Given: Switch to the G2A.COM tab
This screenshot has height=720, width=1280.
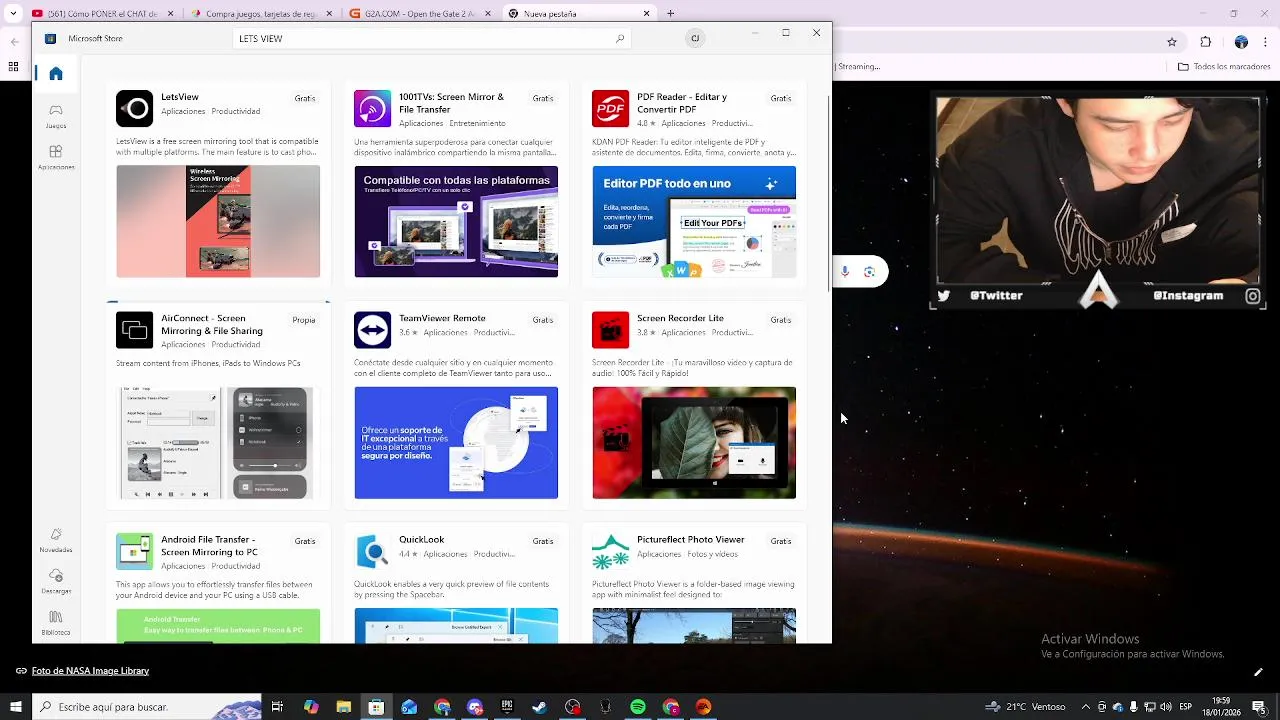Looking at the screenshot, I should coord(418,13).
